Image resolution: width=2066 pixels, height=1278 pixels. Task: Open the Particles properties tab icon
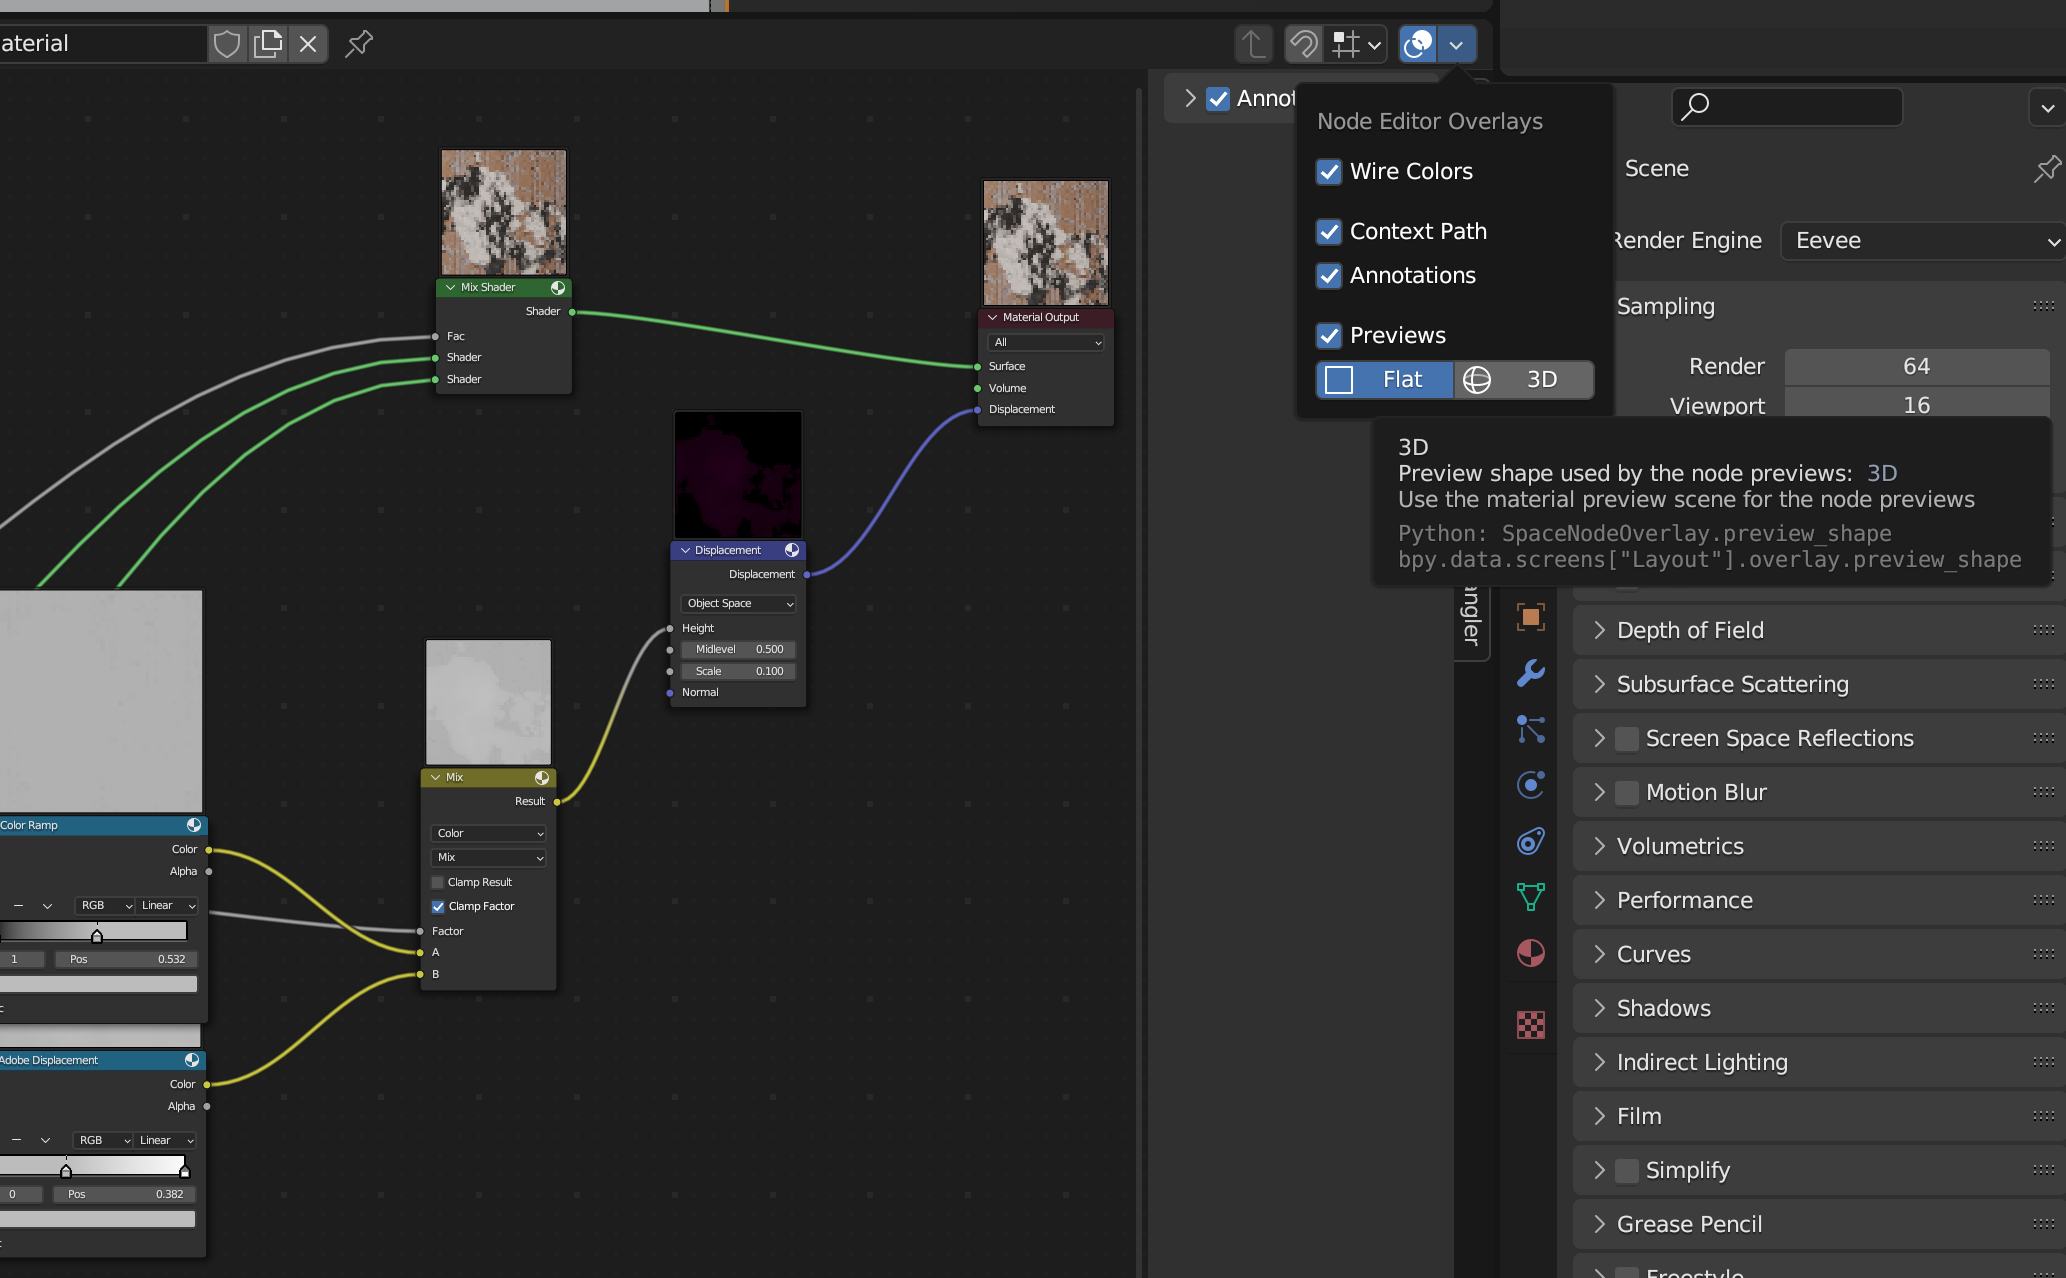1530,729
